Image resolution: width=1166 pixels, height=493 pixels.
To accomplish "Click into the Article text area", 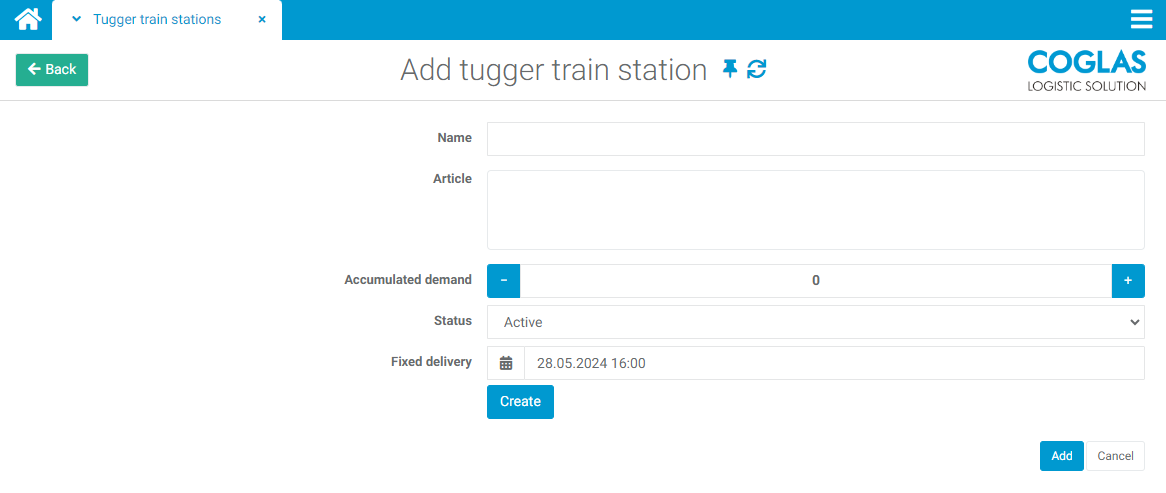I will [815, 209].
